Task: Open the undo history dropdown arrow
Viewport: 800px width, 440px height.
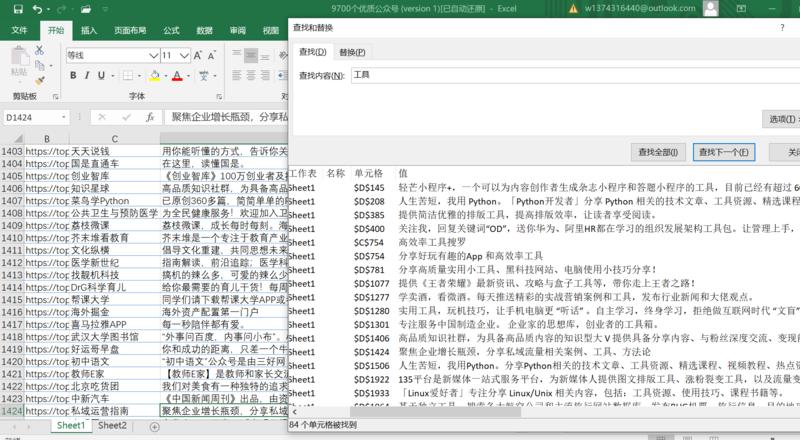Action: 48,9
